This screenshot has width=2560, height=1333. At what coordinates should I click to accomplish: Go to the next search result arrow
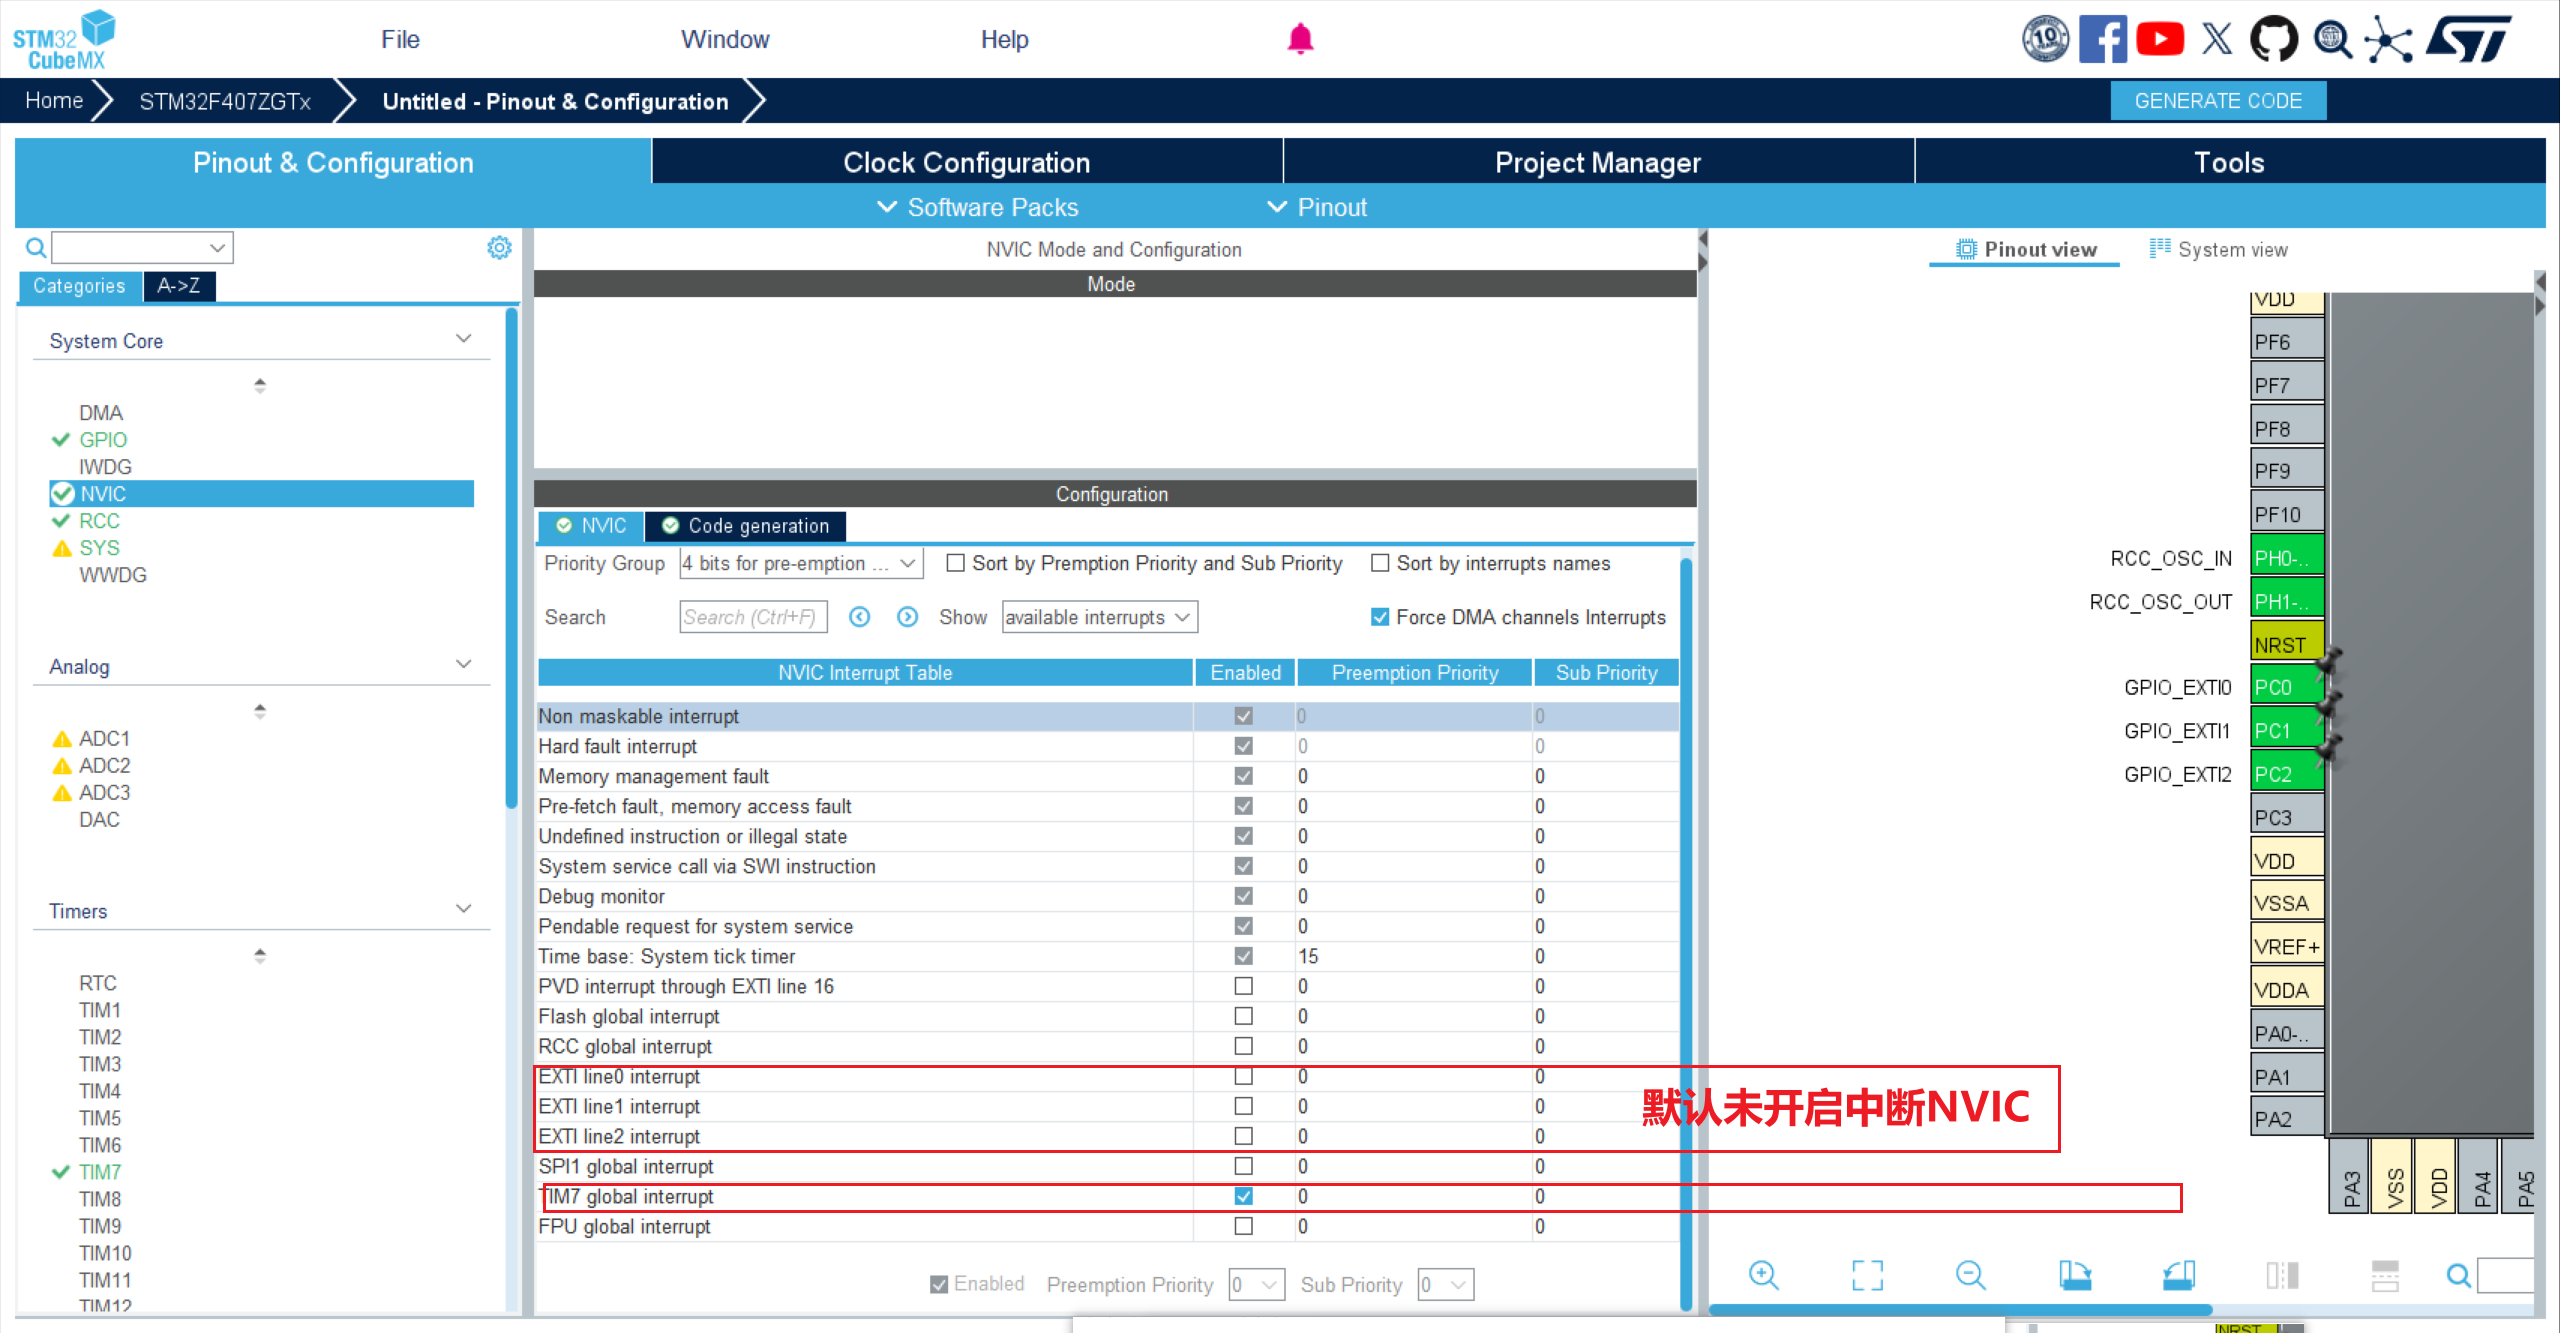(907, 617)
